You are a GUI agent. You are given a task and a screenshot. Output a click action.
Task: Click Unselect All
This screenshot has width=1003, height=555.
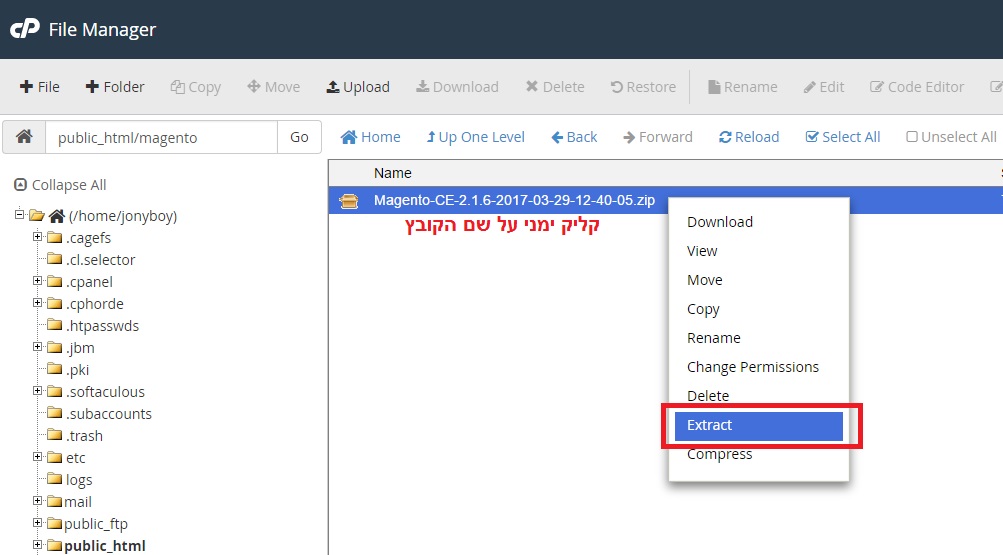tap(952, 137)
